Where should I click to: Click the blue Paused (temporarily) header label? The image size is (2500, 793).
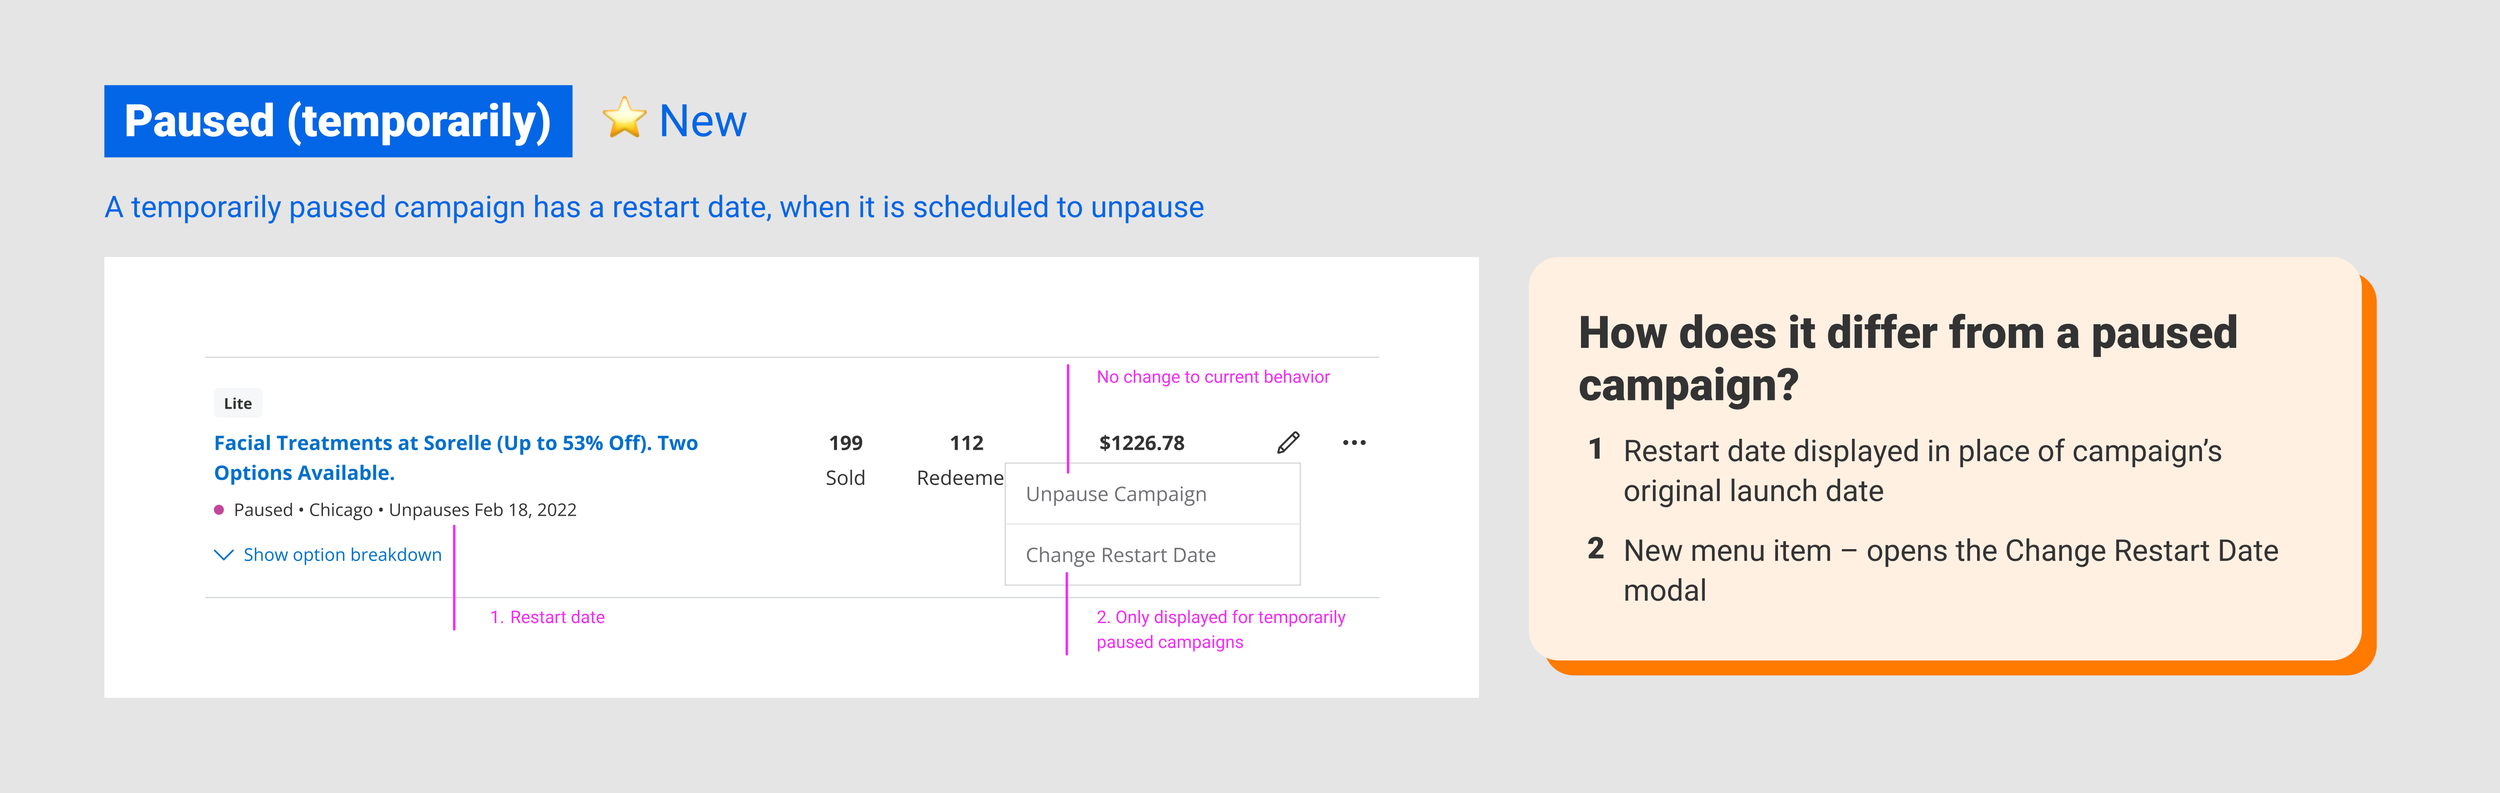338,121
